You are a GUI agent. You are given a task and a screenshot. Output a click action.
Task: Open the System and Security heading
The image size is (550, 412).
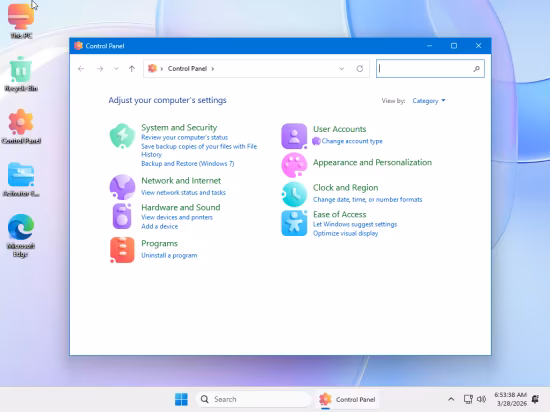179,127
